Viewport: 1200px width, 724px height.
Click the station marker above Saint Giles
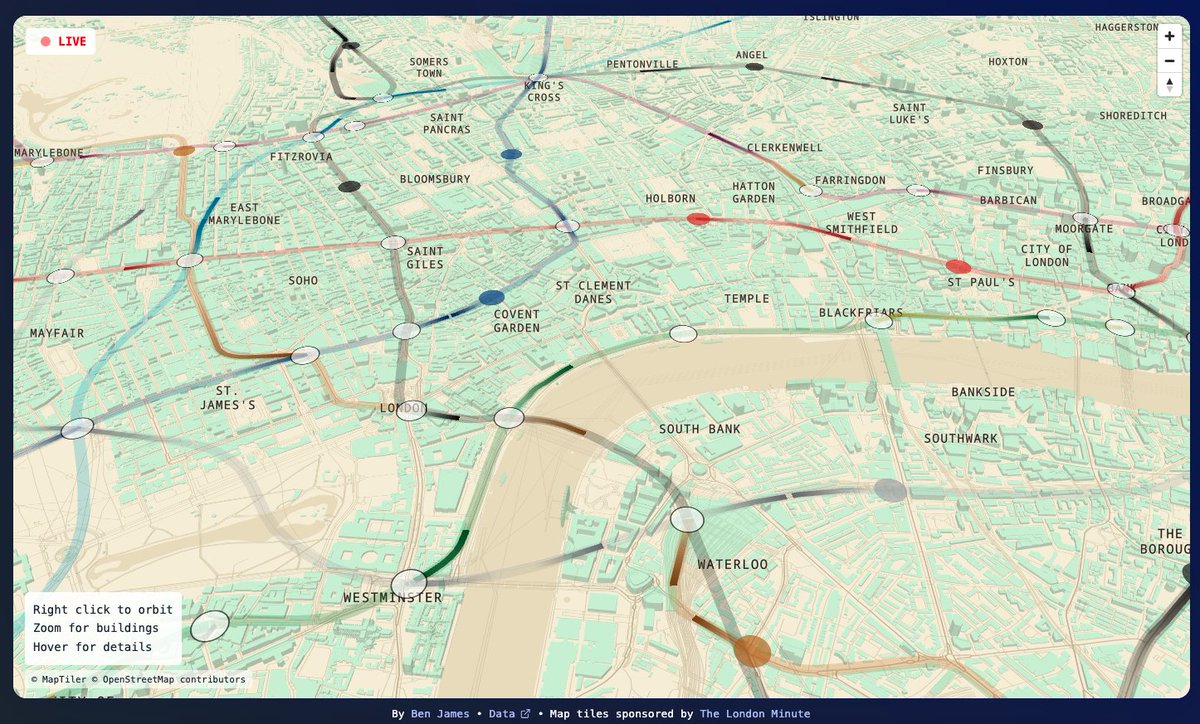pyautogui.click(x=393, y=243)
